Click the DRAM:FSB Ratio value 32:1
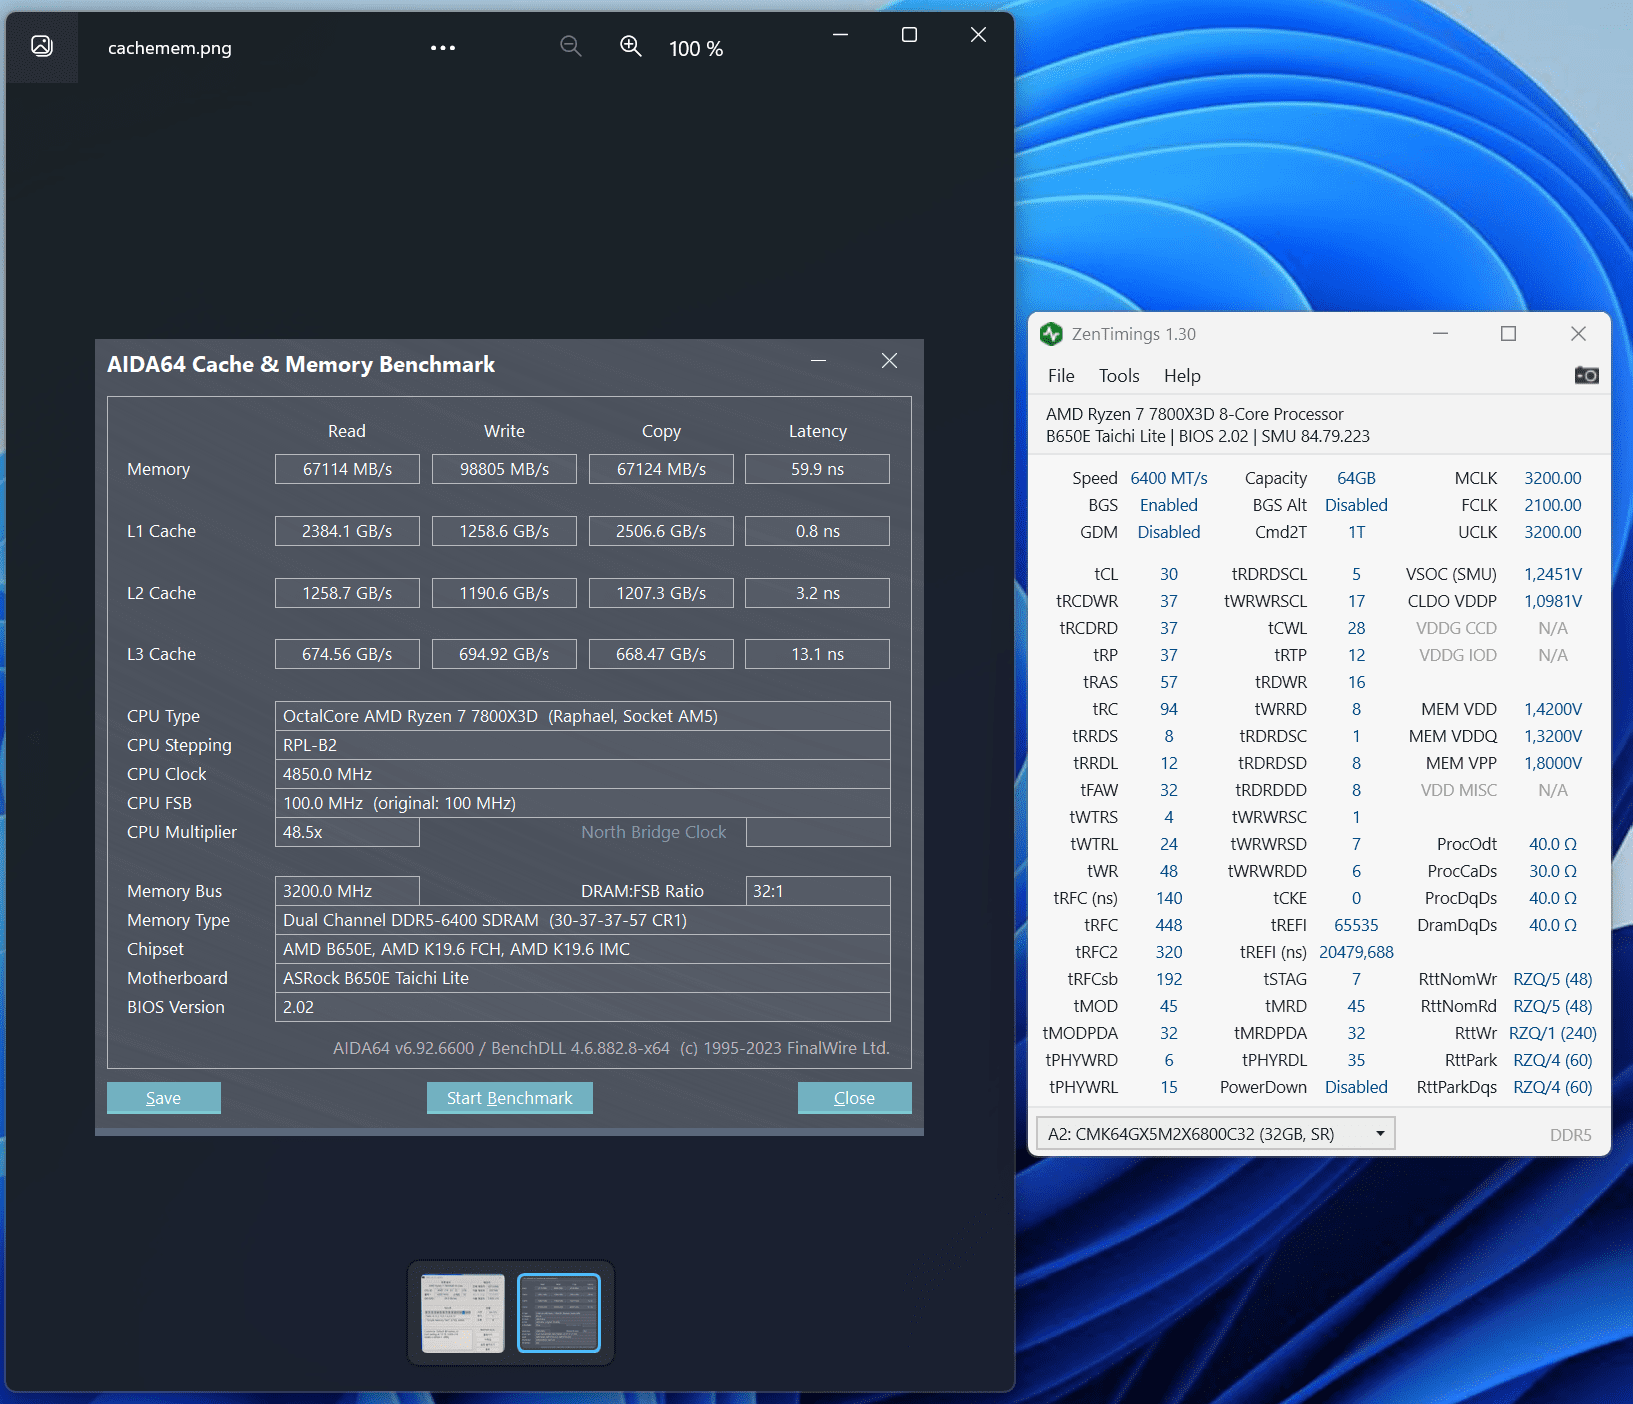 [x=818, y=891]
